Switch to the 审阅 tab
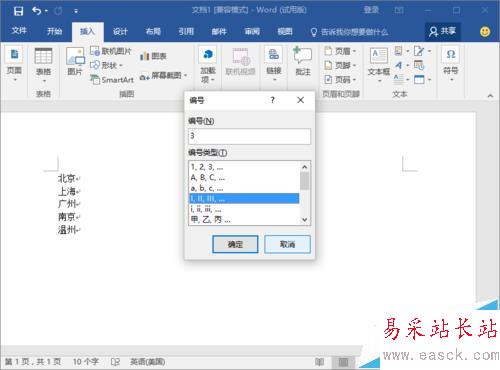 (252, 32)
